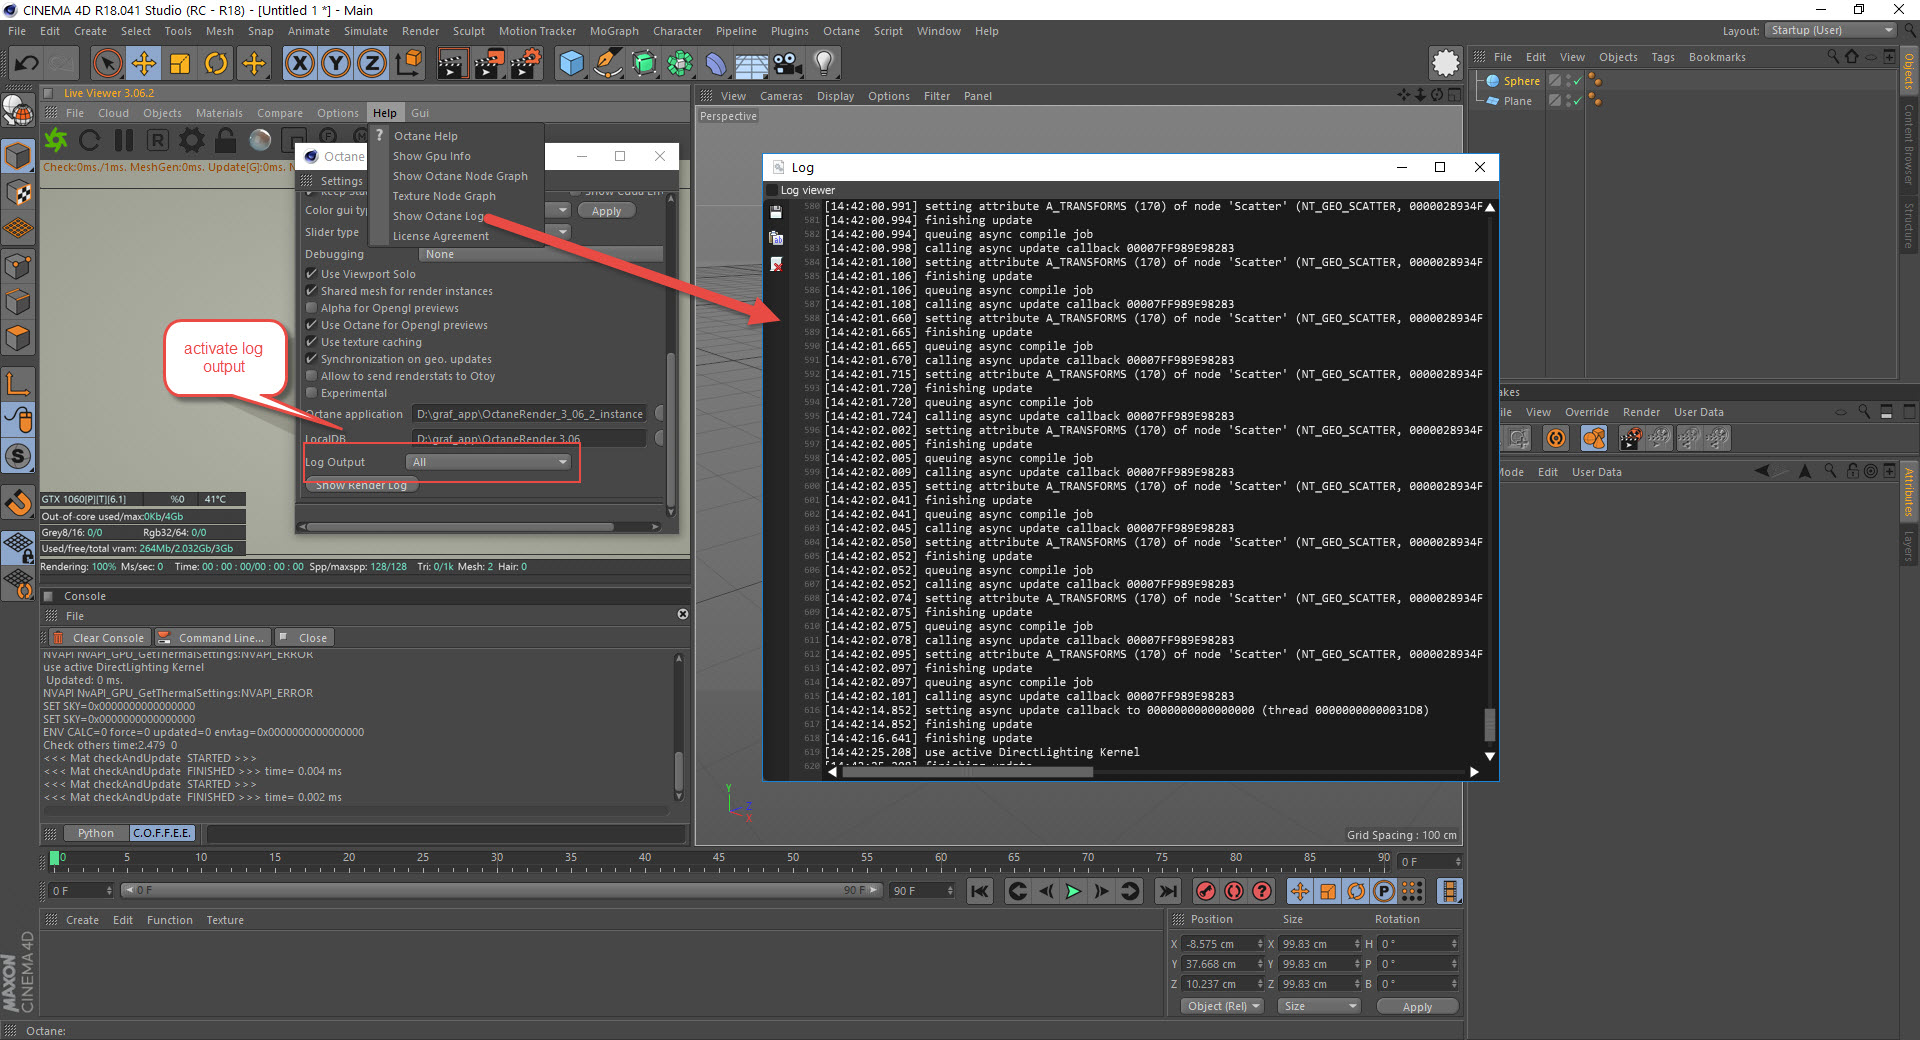Click Record Active Objects keyframe button
1920x1040 pixels.
point(1206,891)
